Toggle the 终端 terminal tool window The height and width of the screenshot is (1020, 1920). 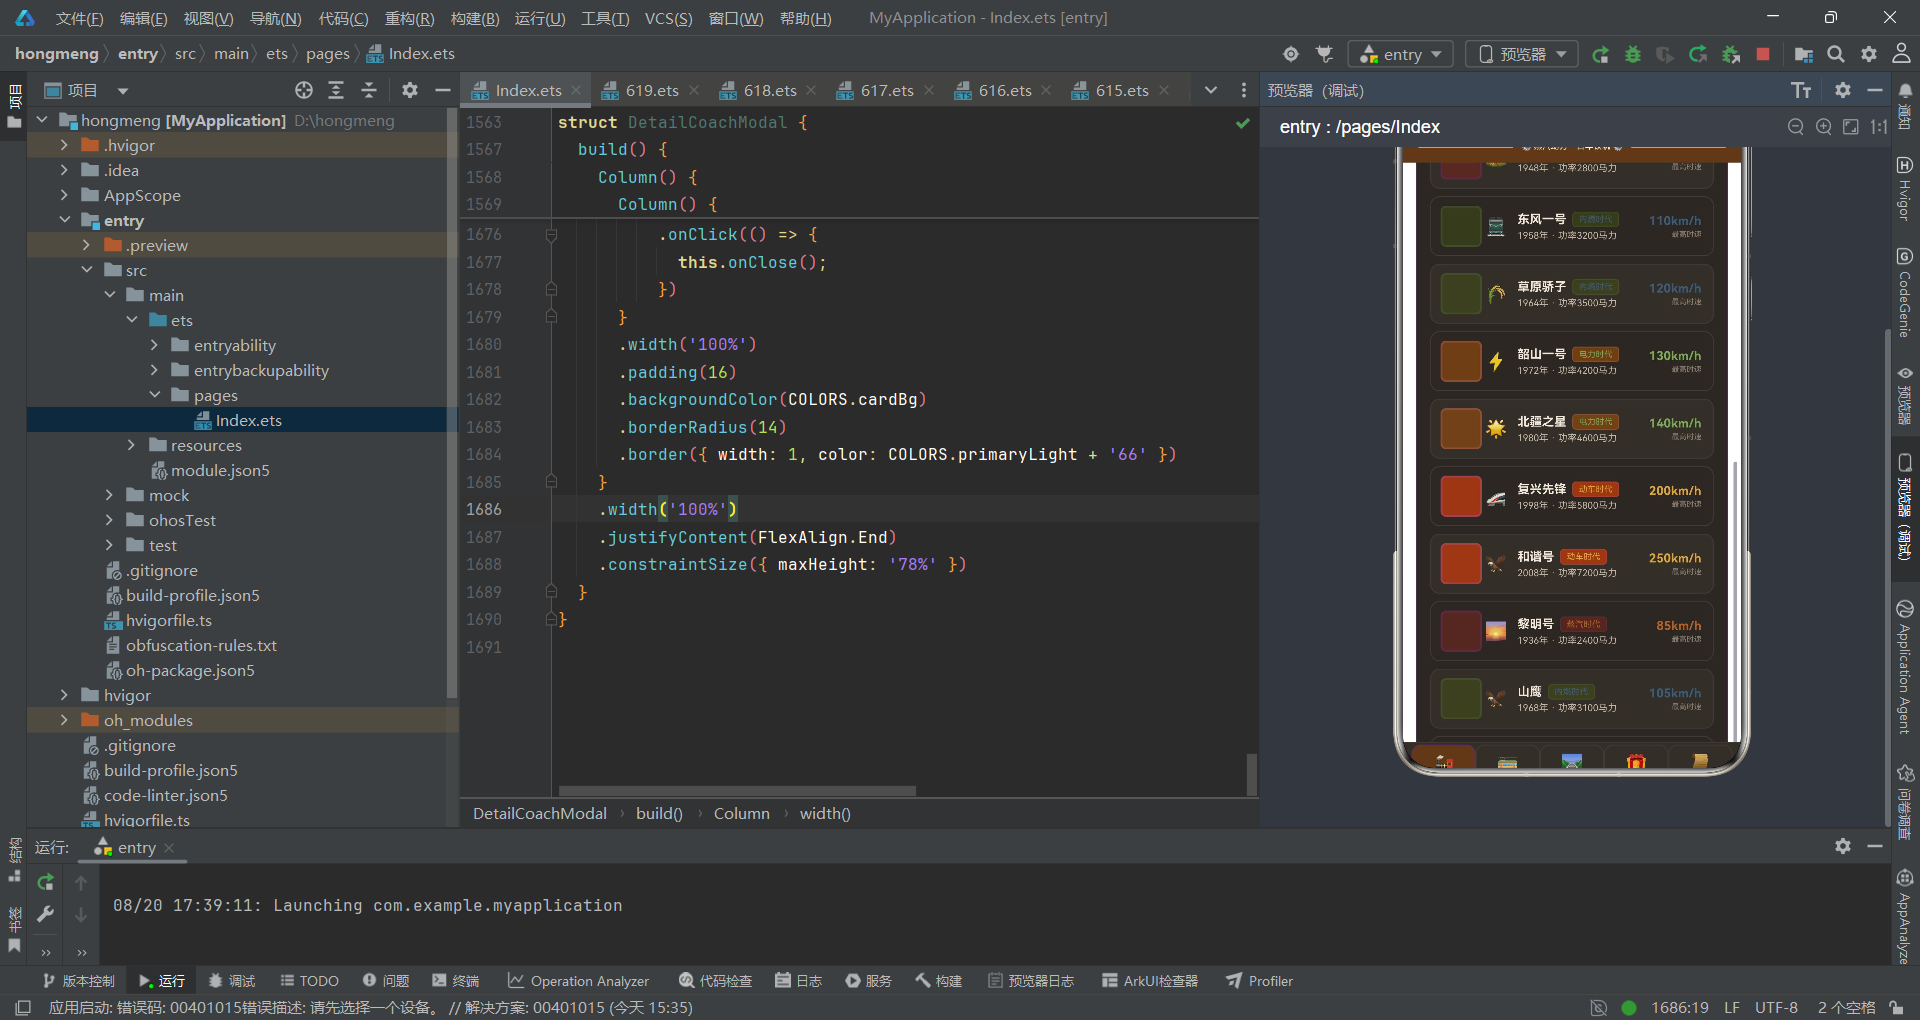456,981
